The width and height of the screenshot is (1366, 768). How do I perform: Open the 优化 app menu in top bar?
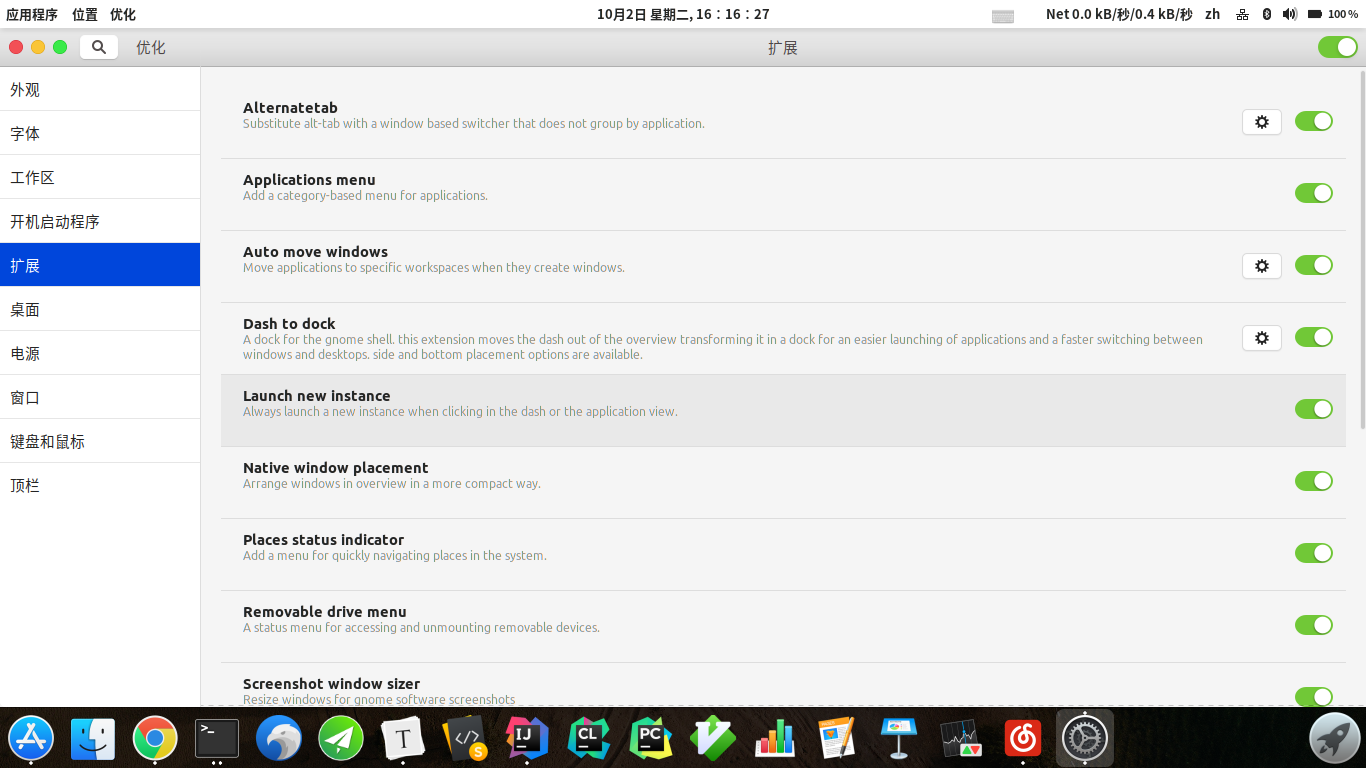tap(123, 14)
